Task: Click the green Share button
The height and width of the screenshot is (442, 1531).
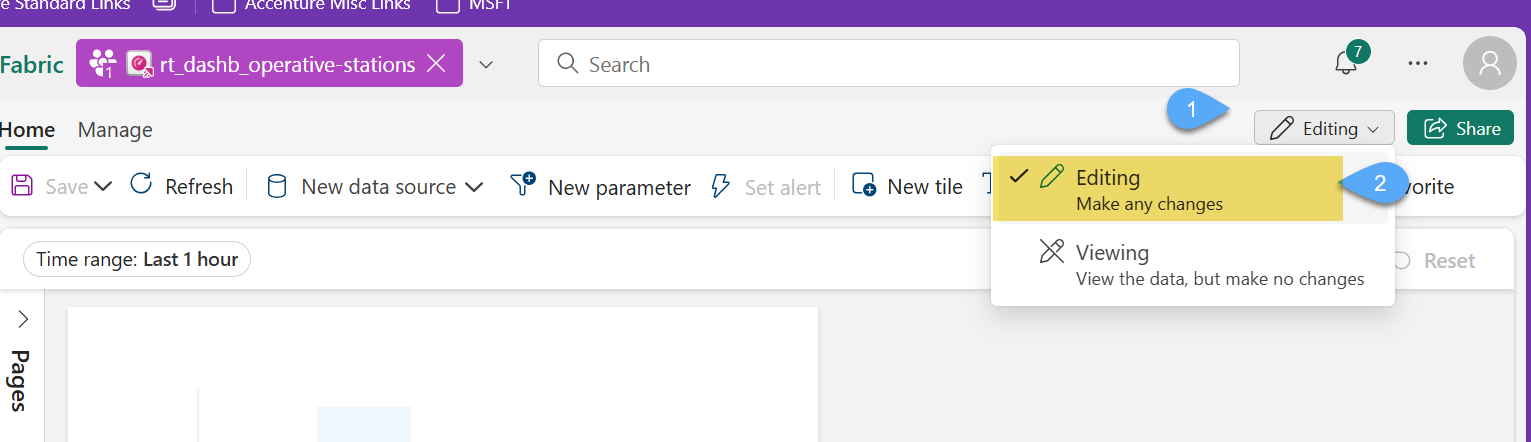Action: (1460, 128)
